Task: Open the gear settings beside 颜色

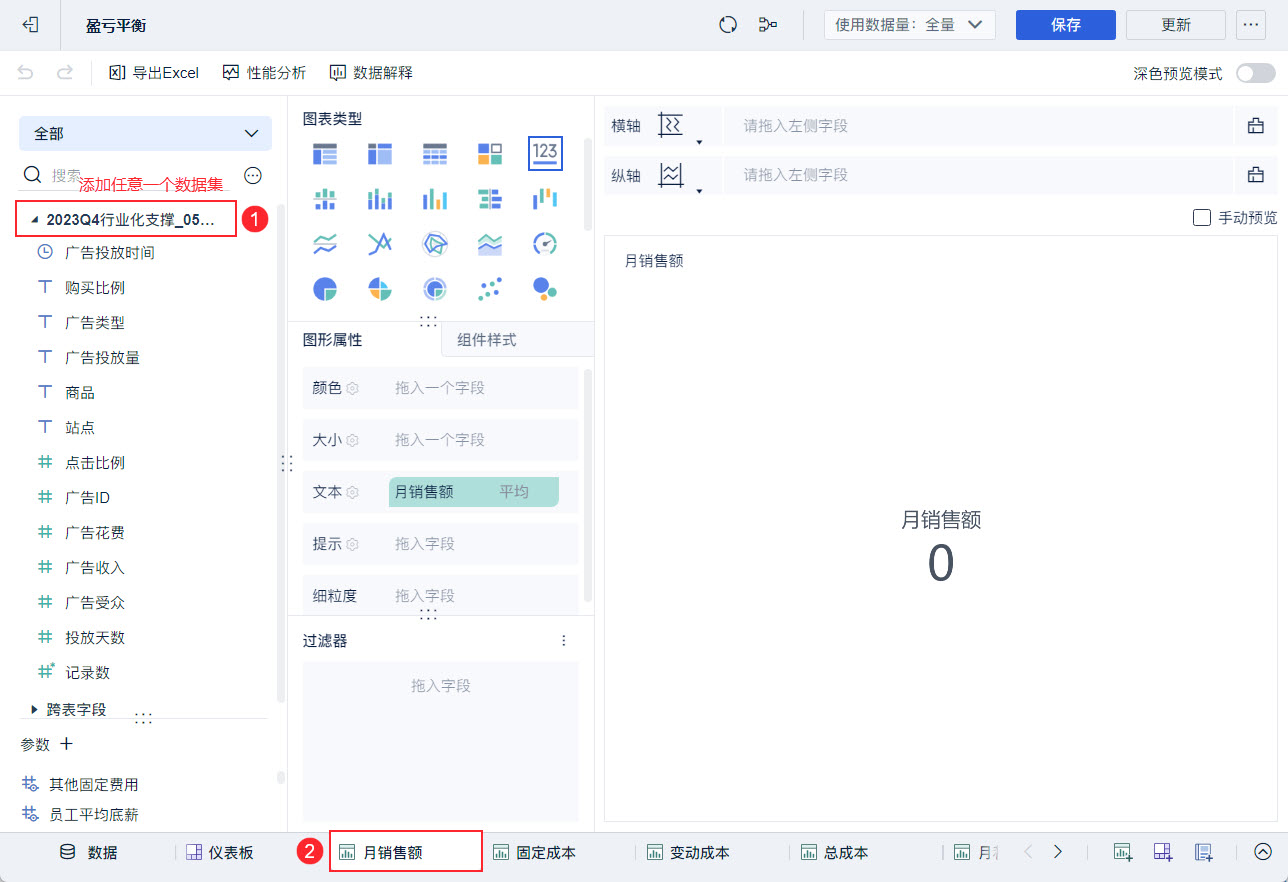Action: (x=352, y=388)
